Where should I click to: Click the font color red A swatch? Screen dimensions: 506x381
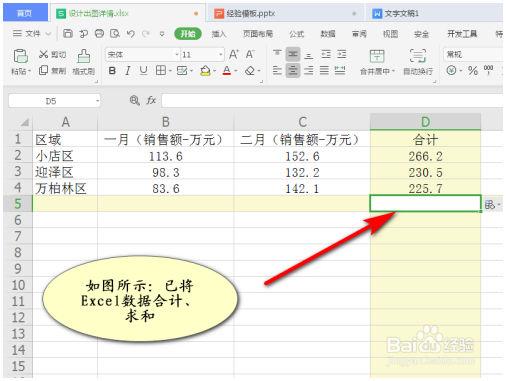[x=227, y=71]
